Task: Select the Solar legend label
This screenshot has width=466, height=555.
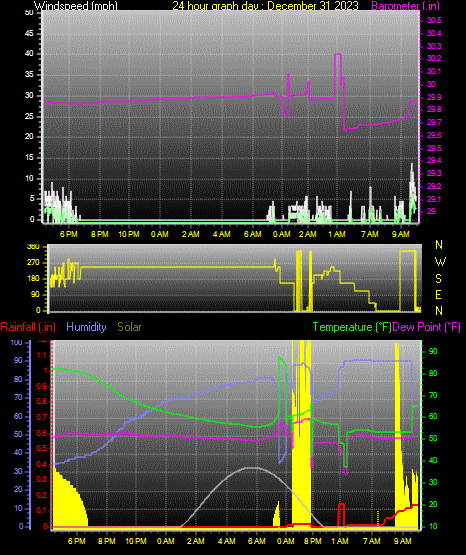Action: 129,327
